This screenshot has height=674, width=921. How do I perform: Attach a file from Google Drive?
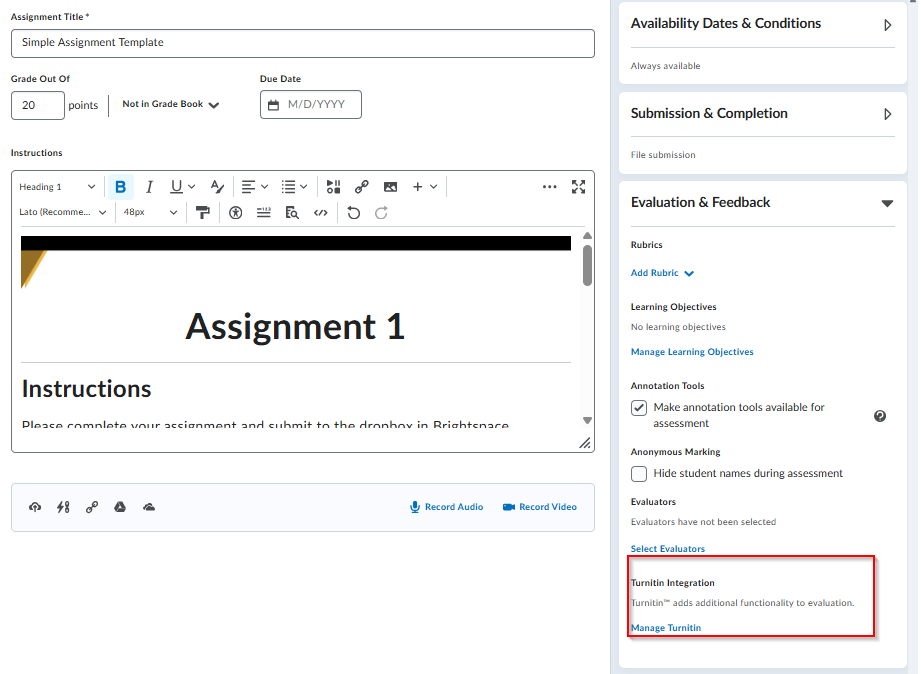click(x=120, y=507)
